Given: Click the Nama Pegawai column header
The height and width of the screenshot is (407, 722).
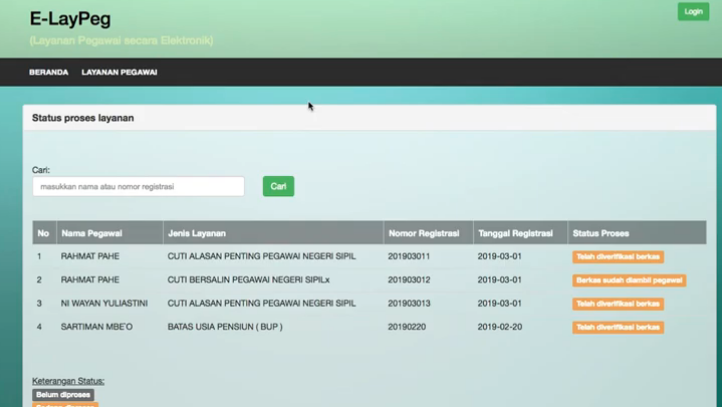Looking at the screenshot, I should click(92, 233).
